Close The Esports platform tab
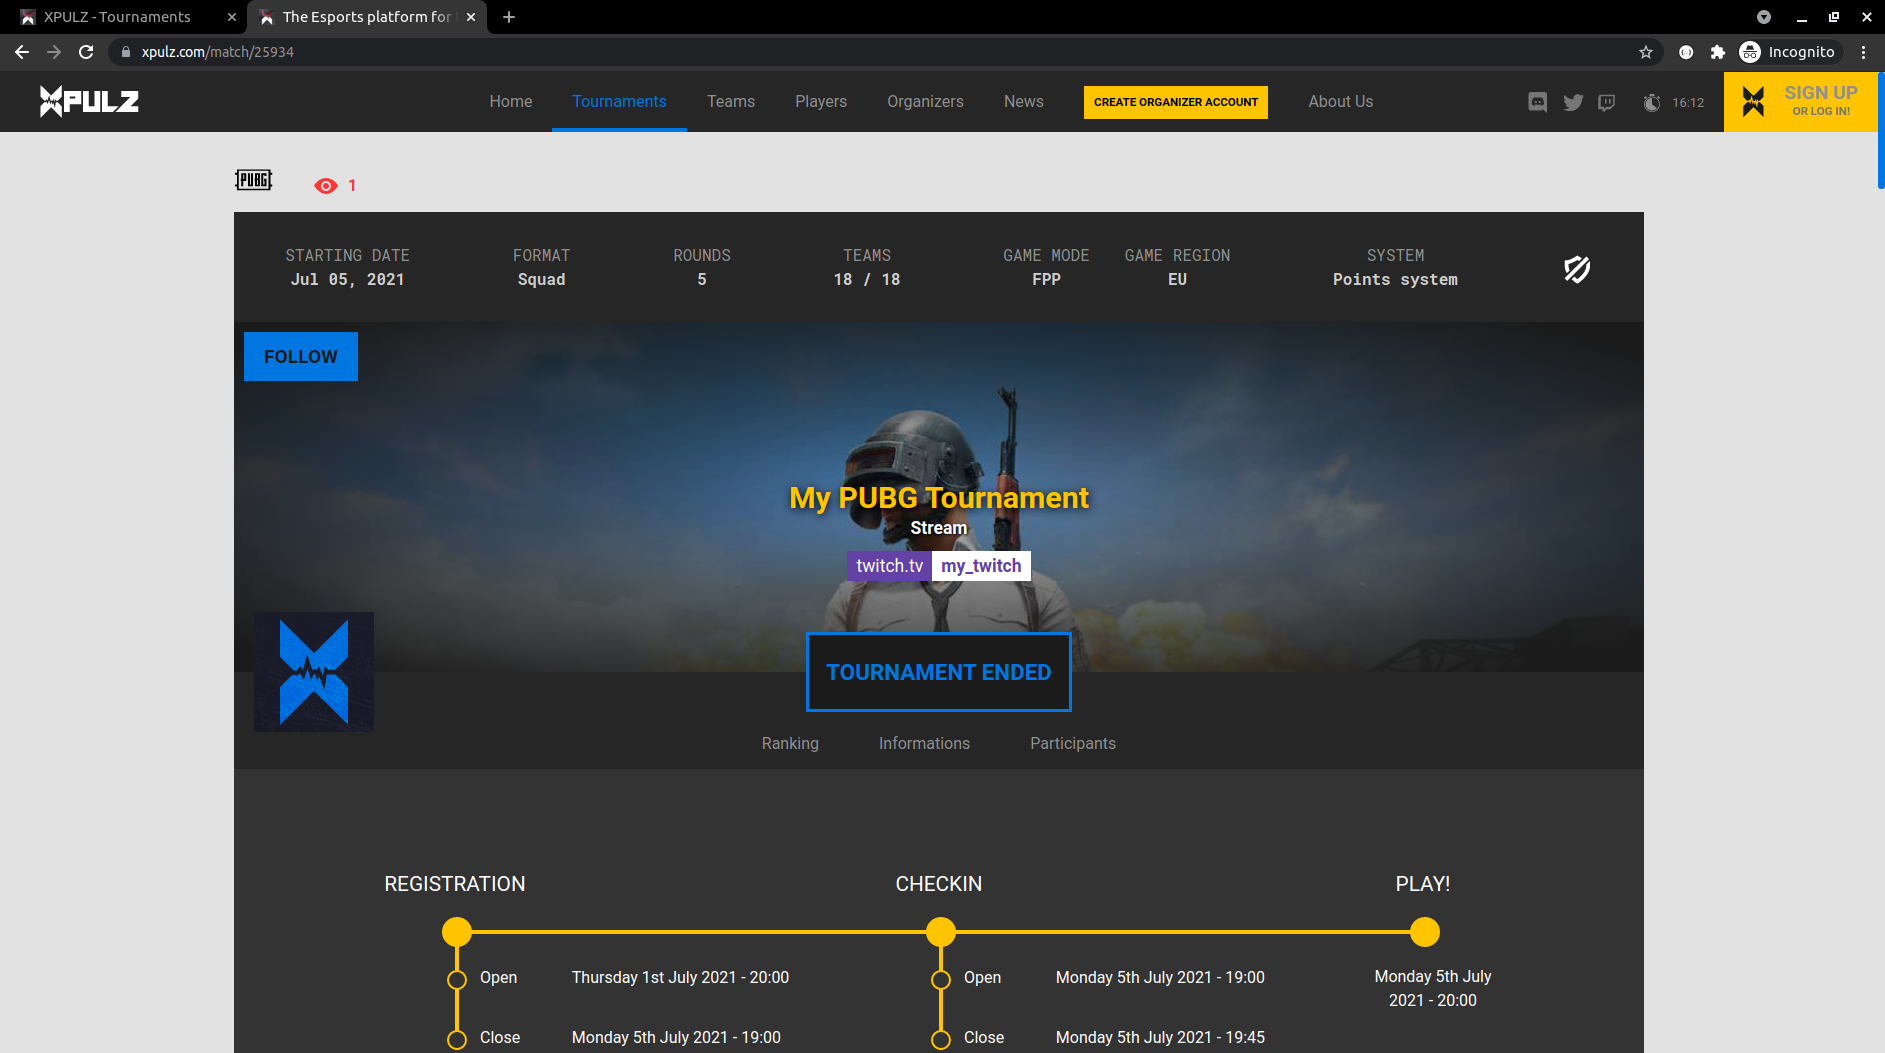 point(471,17)
